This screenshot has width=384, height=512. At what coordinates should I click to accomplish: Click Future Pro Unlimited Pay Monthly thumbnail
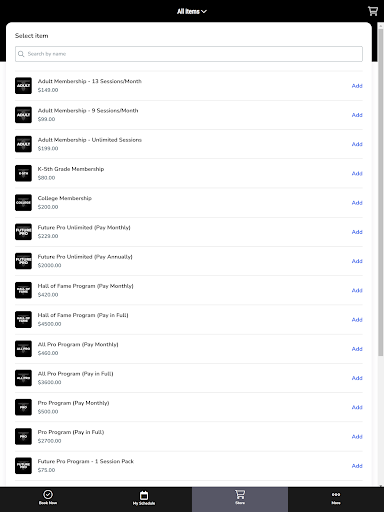click(23, 232)
